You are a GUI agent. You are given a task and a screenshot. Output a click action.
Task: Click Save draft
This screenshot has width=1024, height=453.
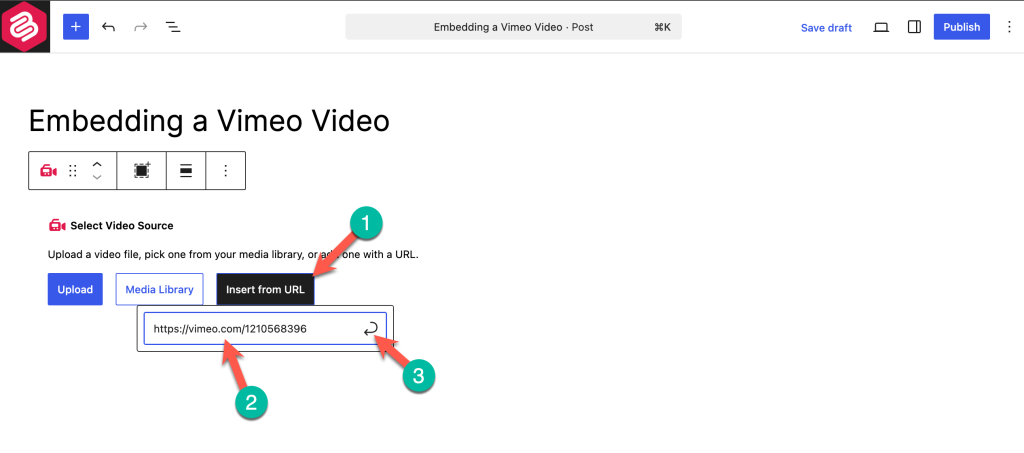coord(826,27)
